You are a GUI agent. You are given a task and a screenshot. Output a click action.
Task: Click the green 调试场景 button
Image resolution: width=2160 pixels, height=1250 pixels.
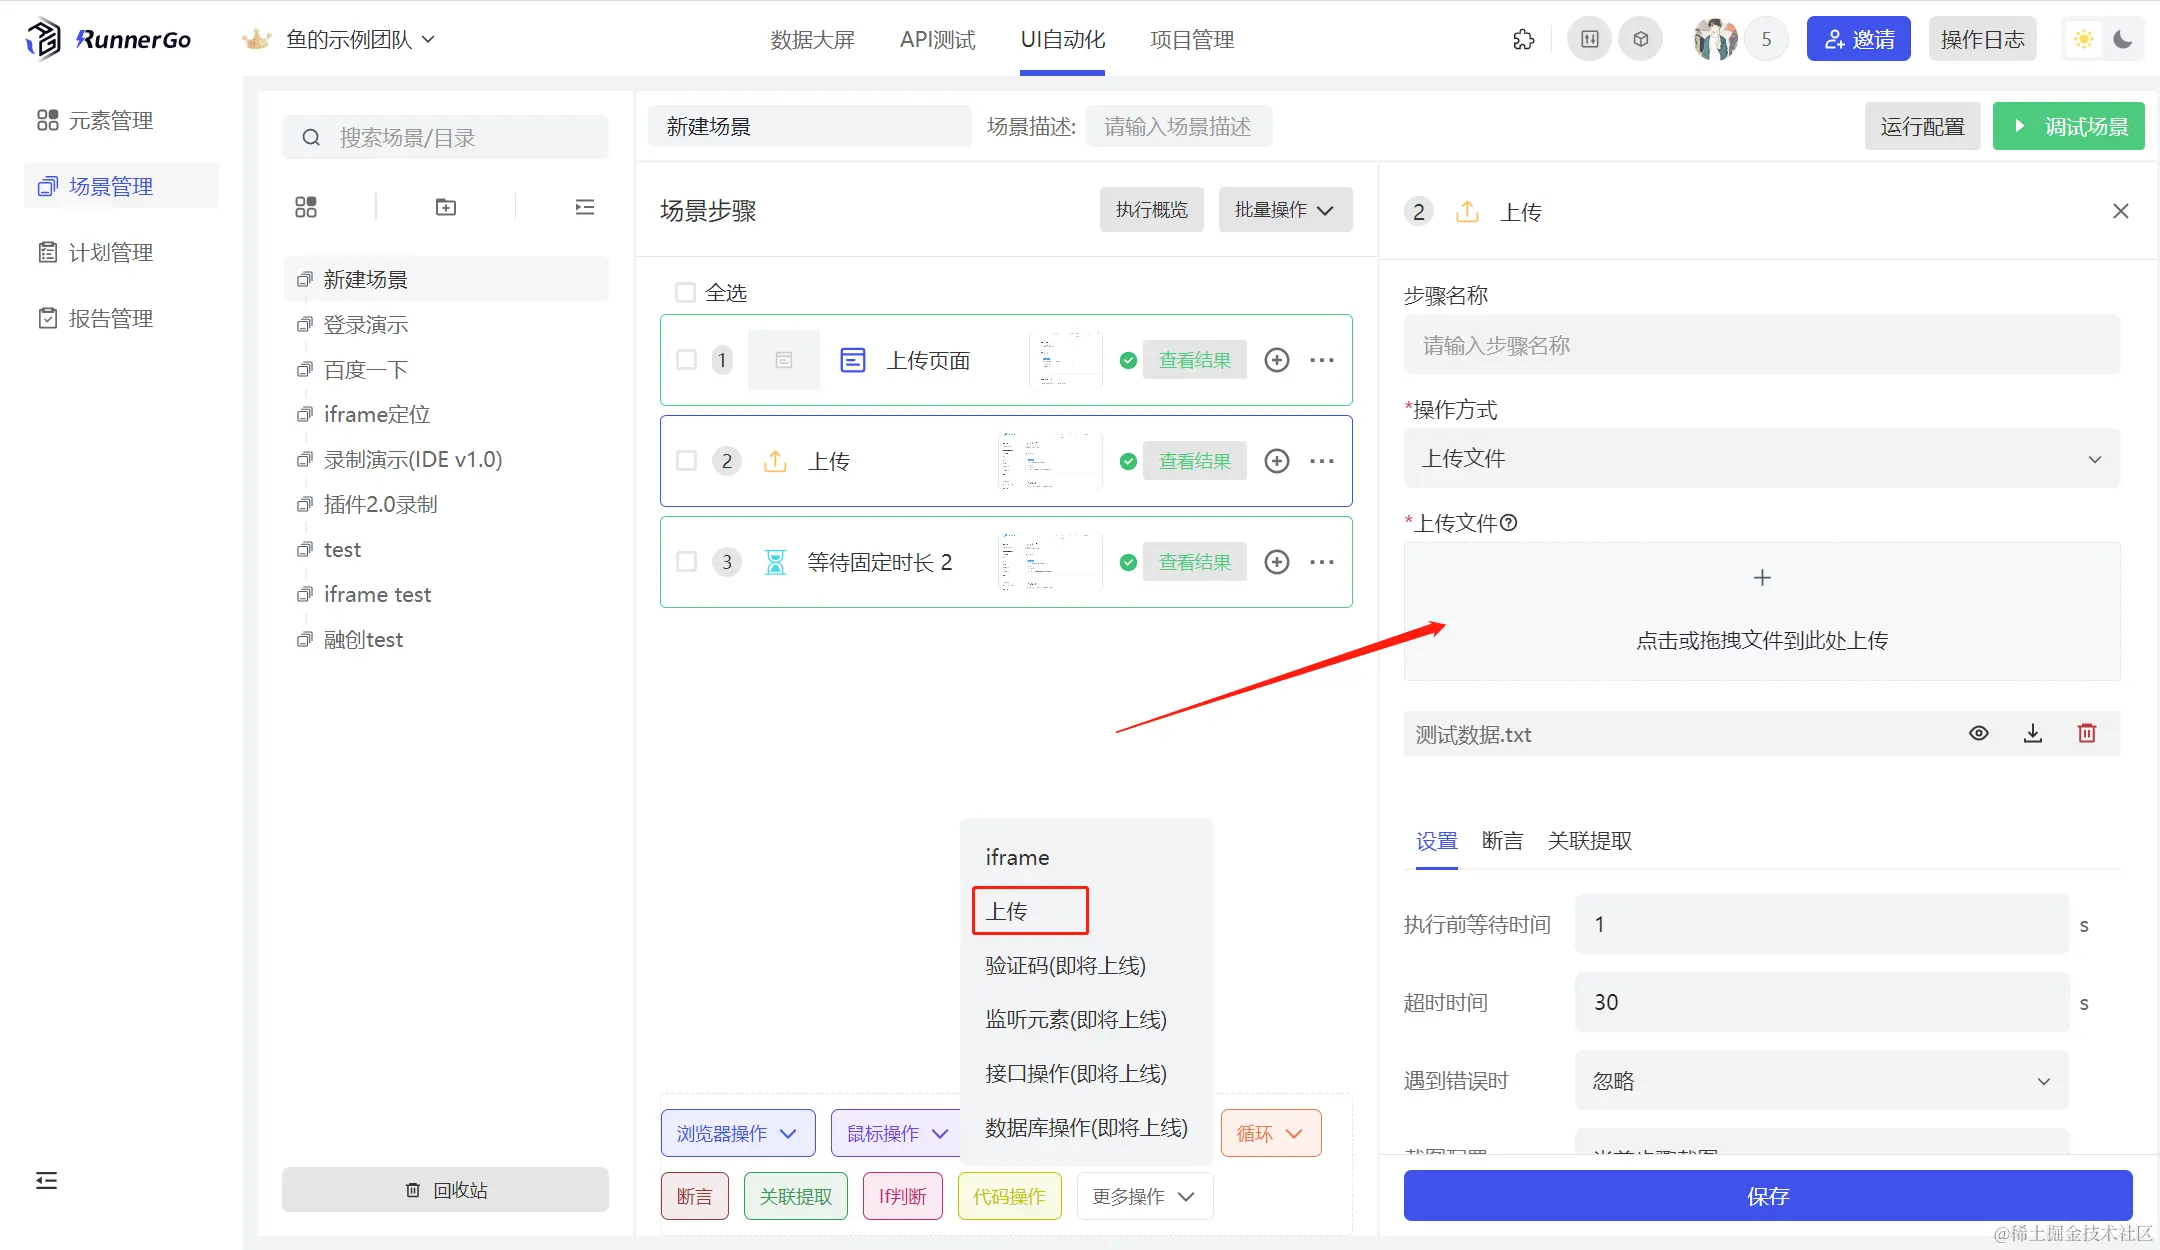(x=2068, y=126)
